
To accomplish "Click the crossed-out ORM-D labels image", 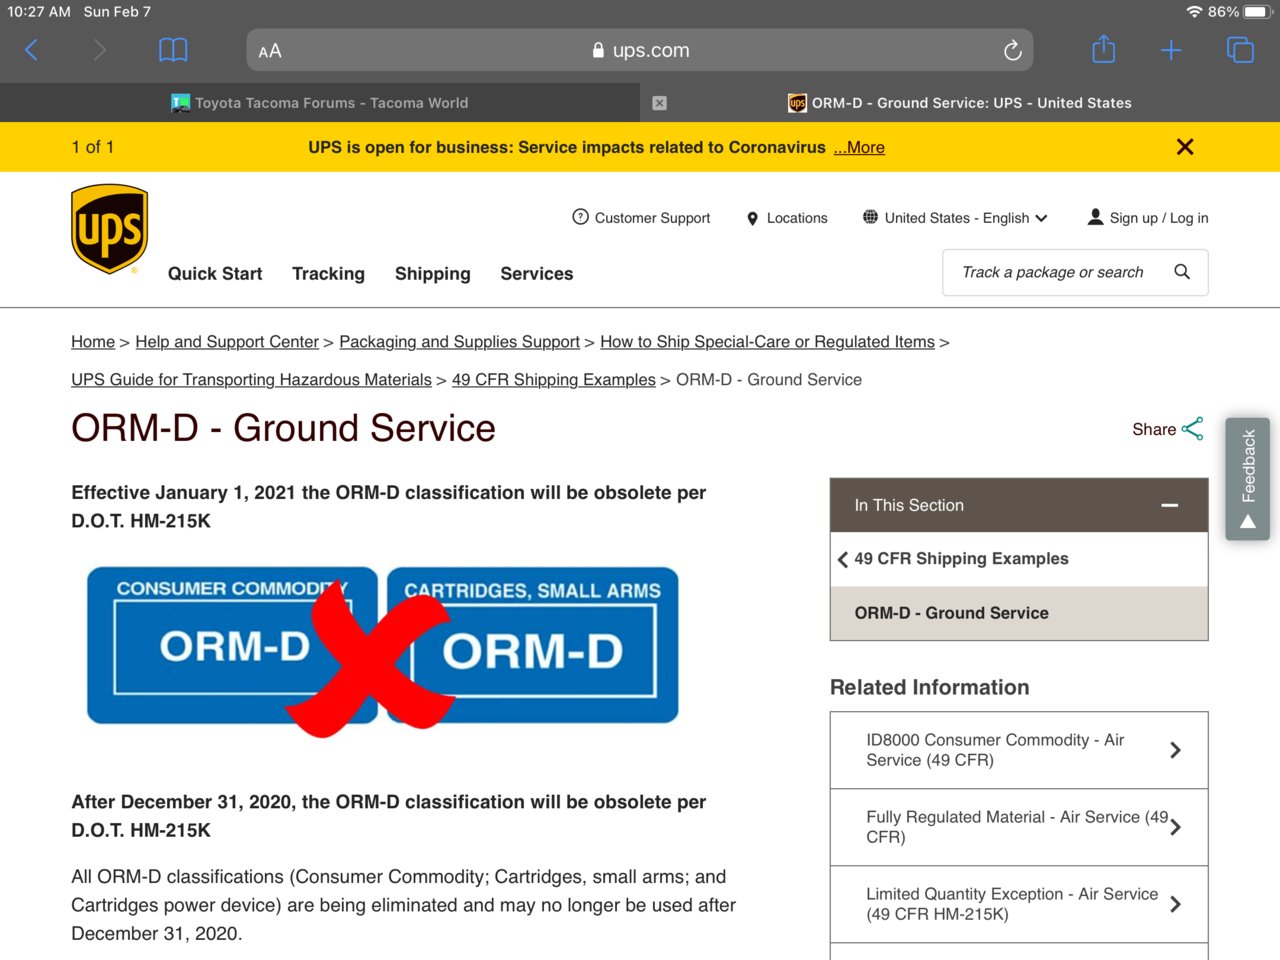I will pos(382,651).
